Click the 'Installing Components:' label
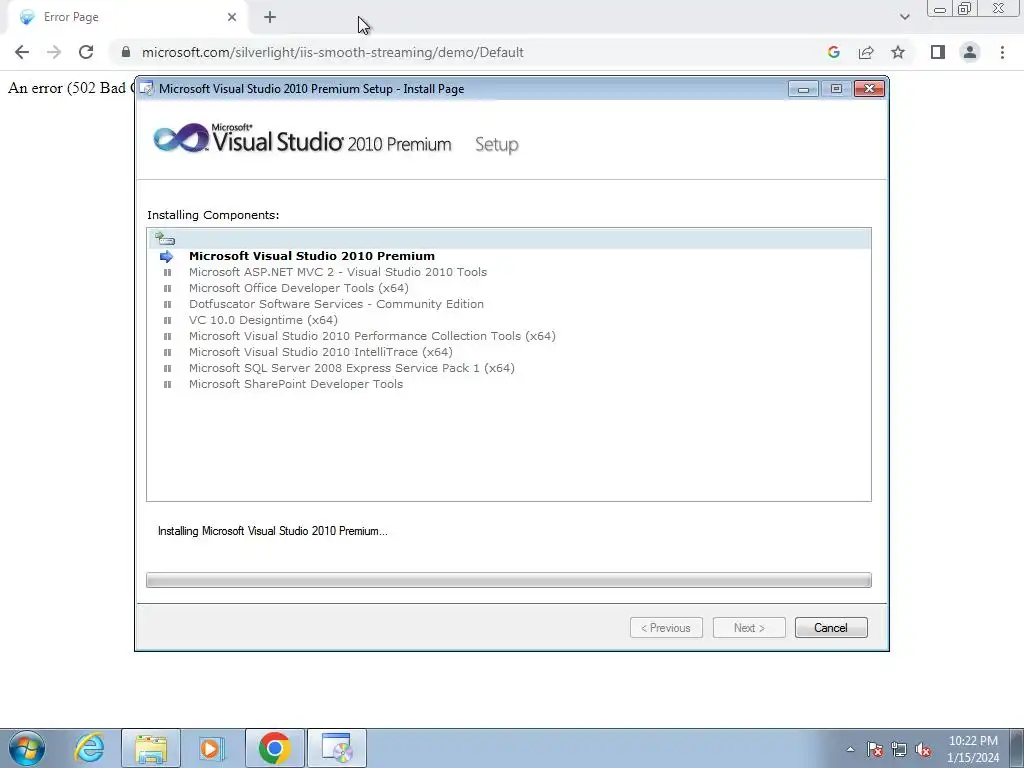Viewport: 1024px width, 768px height. (213, 215)
